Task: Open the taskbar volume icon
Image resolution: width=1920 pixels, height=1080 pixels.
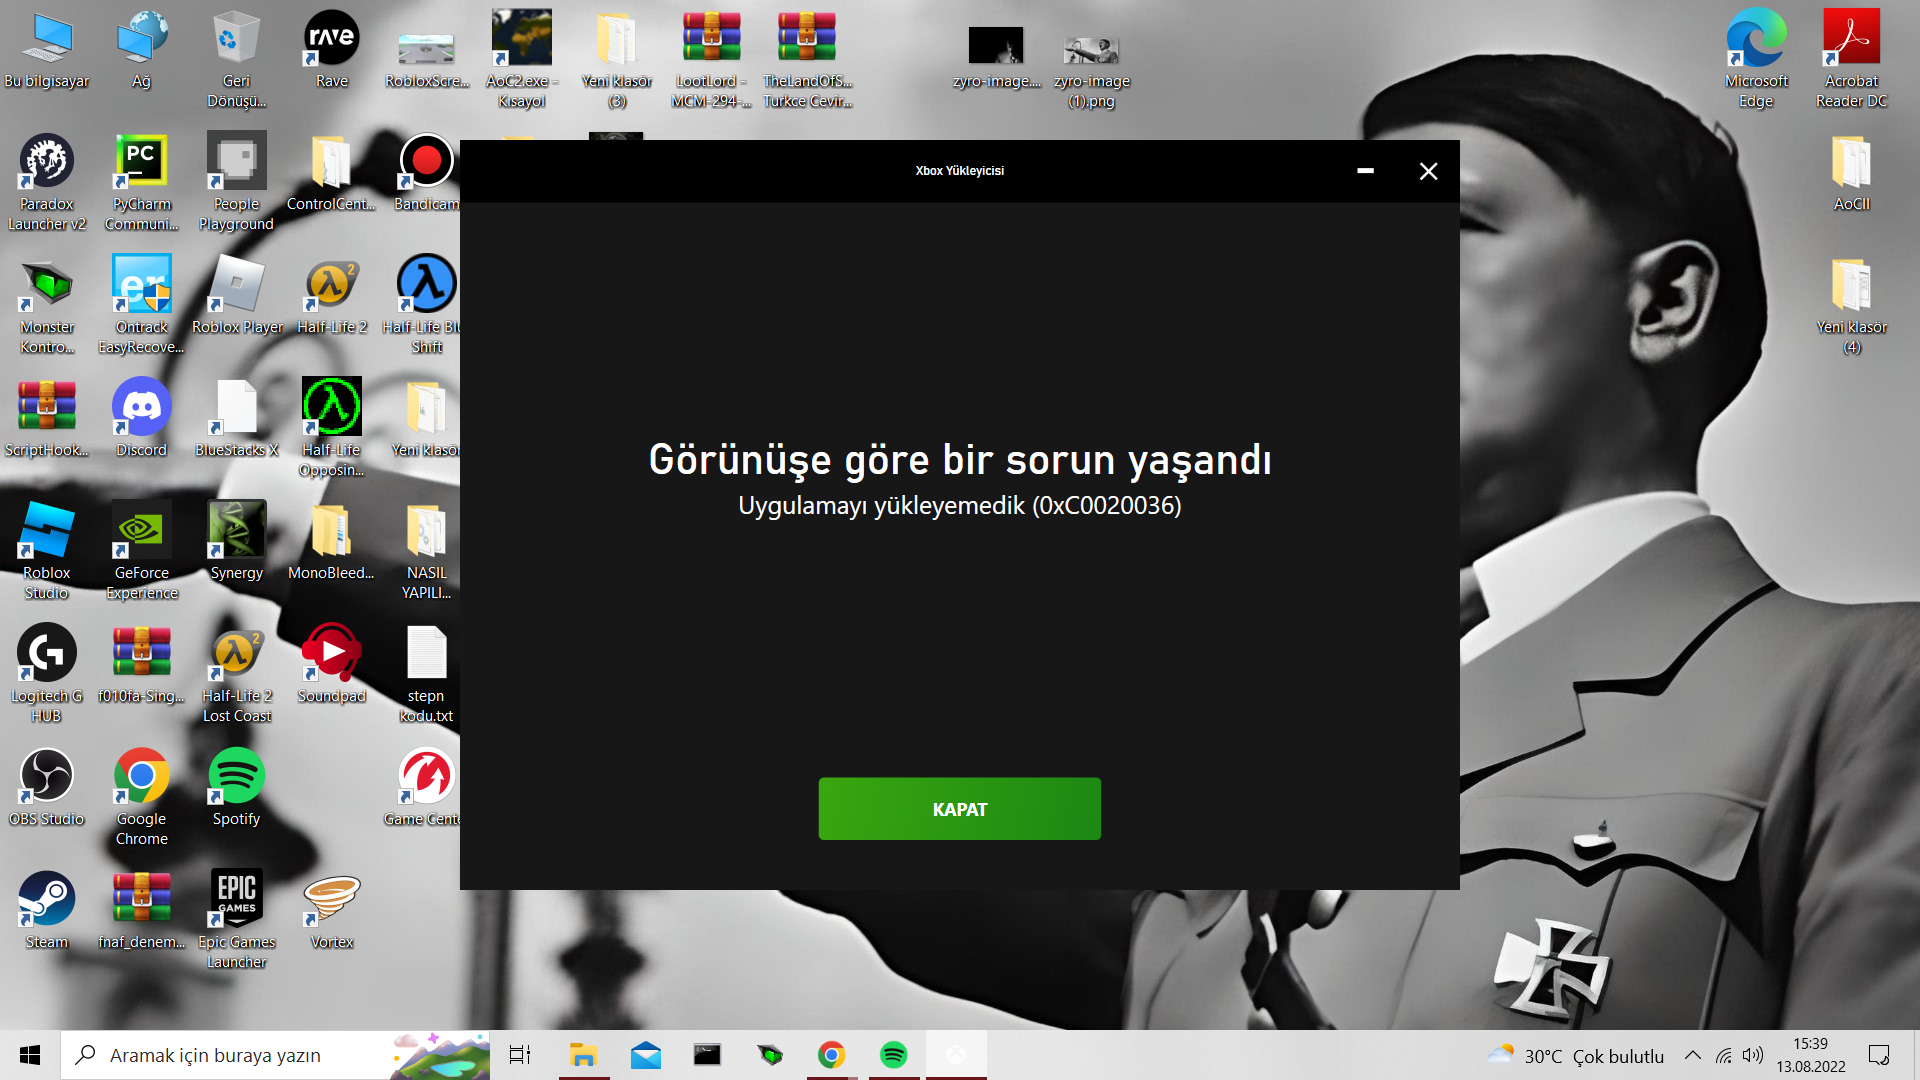Action: tap(1752, 1055)
